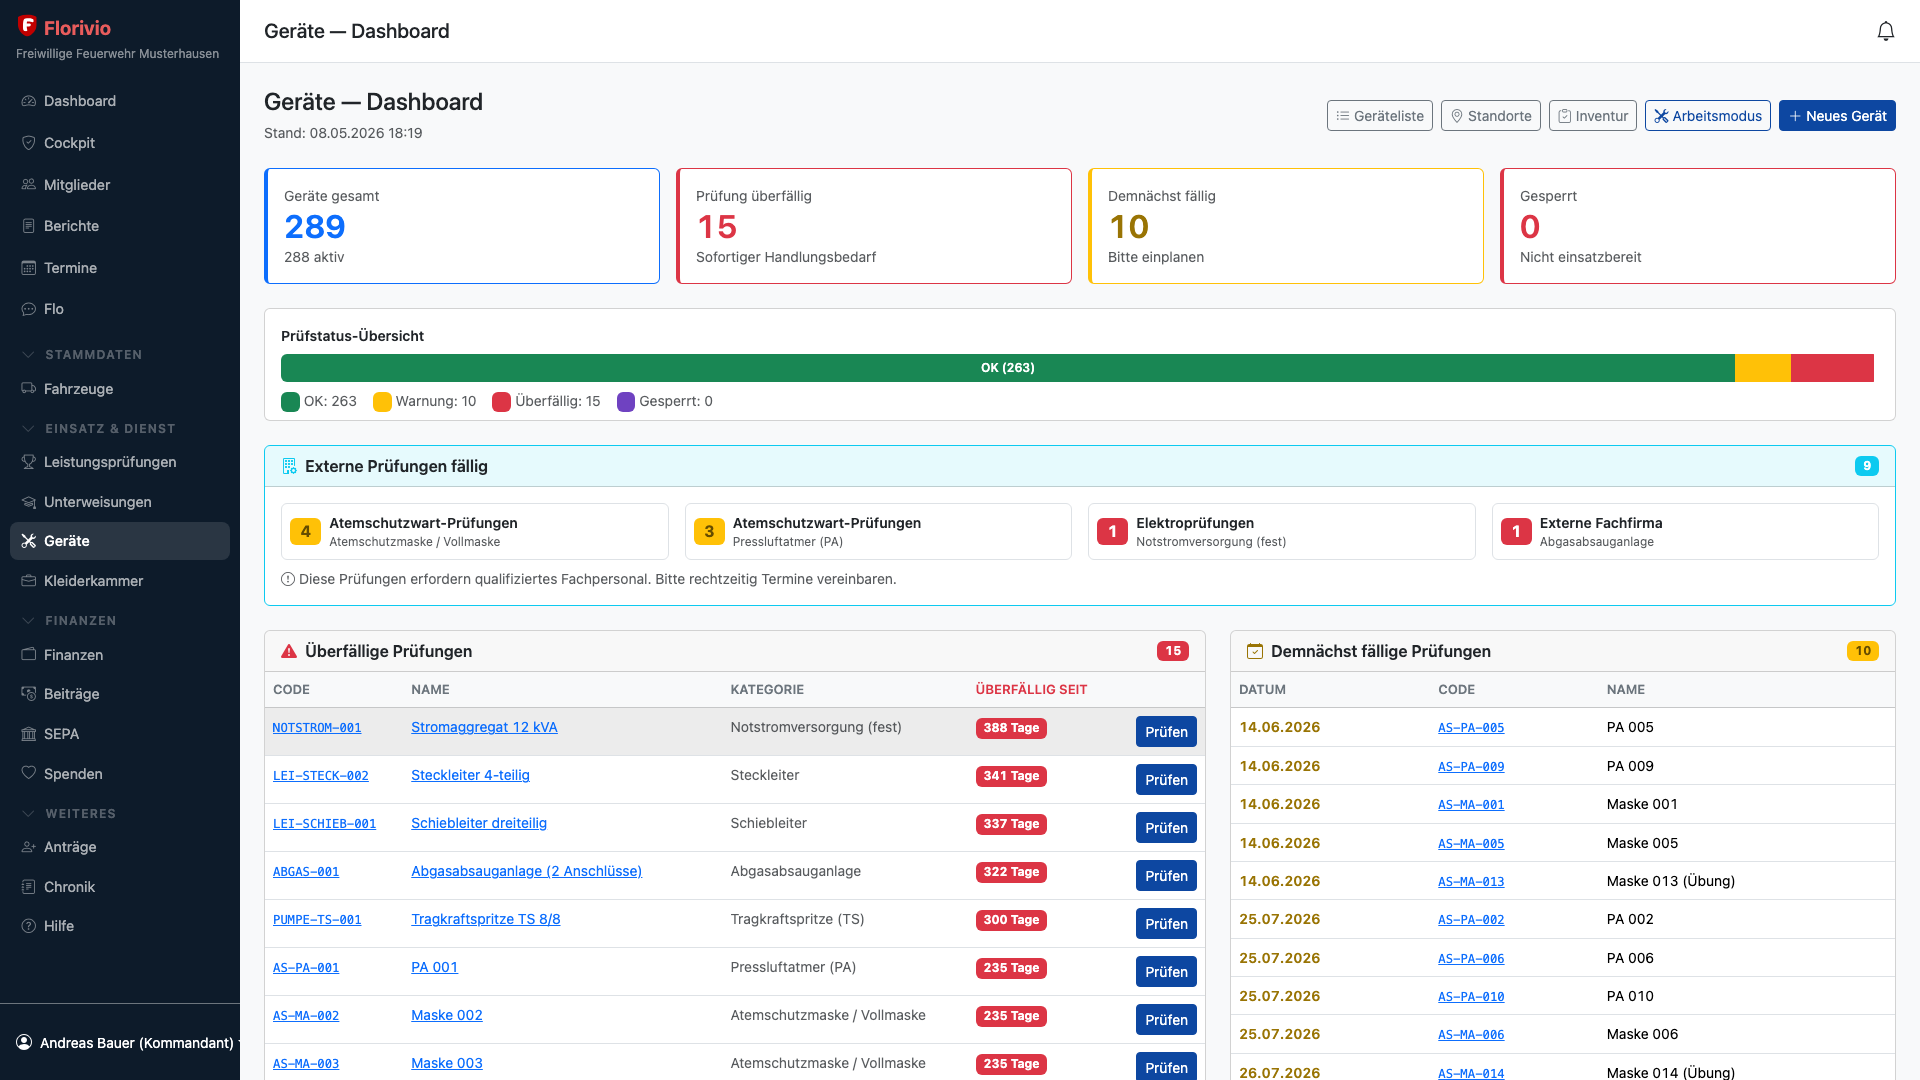1920x1080 pixels.
Task: Click the Geräte tools icon in sidebar
Action: (x=29, y=541)
